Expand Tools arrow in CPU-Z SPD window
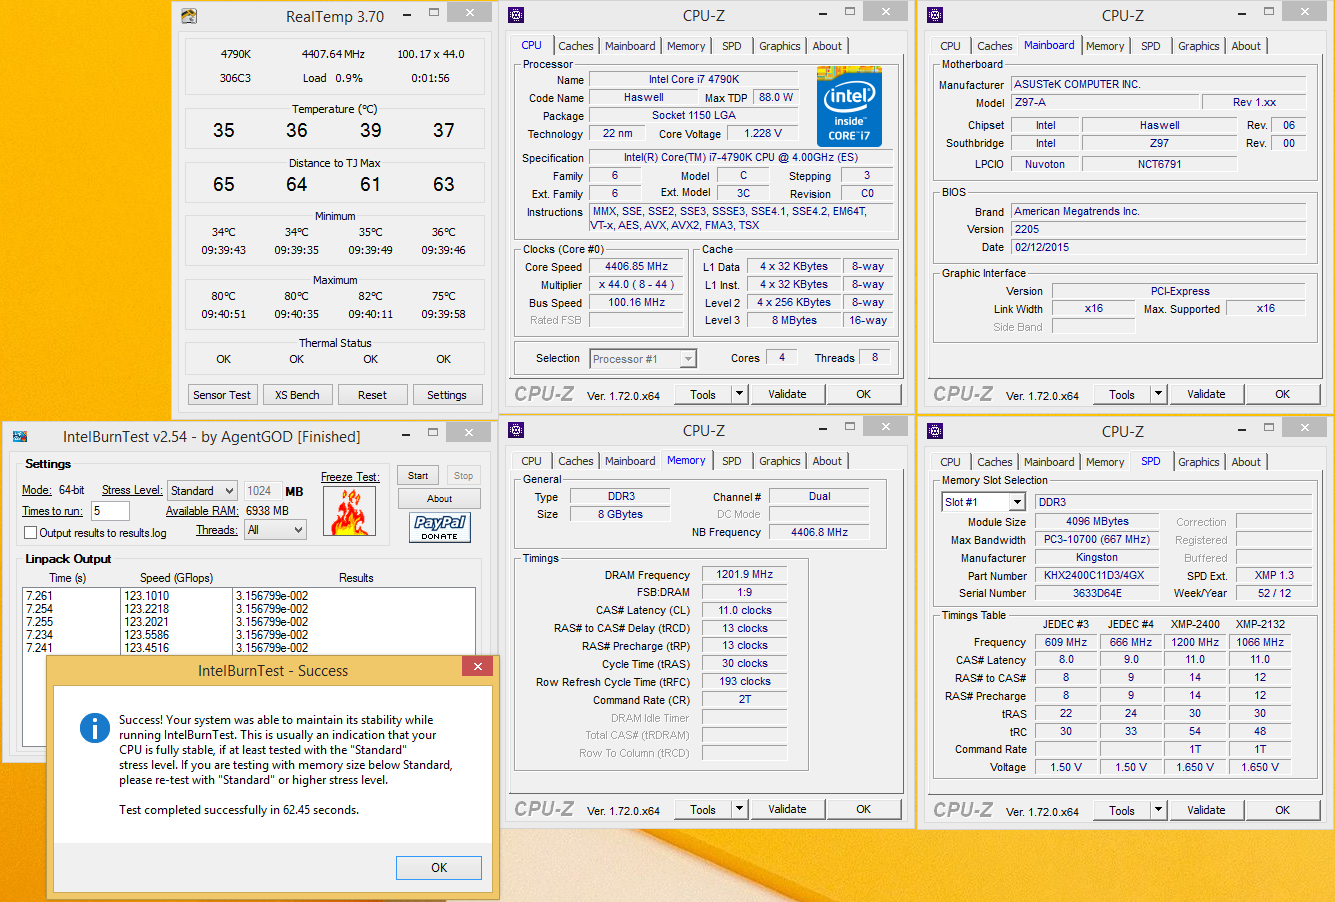 pyautogui.click(x=1159, y=810)
